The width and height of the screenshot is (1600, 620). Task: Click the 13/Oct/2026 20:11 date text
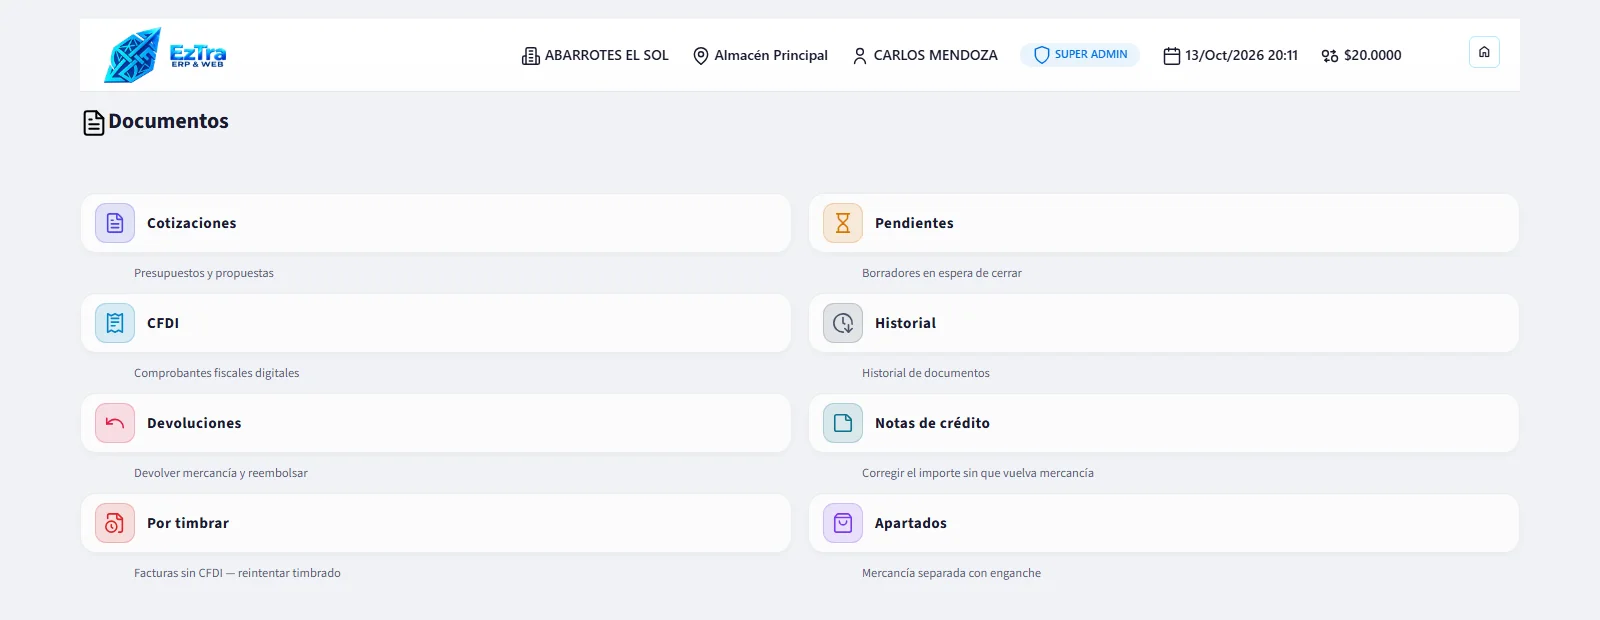pyautogui.click(x=1241, y=56)
